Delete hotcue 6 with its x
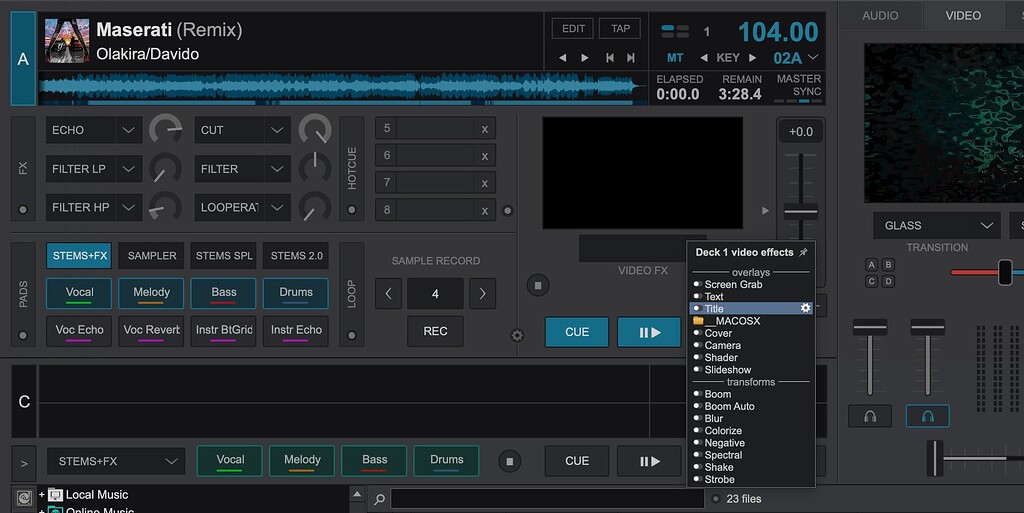Viewport: 1024px width, 513px height. tap(485, 156)
